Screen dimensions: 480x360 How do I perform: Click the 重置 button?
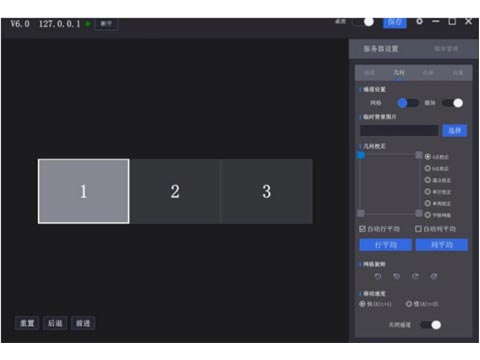pos(27,323)
